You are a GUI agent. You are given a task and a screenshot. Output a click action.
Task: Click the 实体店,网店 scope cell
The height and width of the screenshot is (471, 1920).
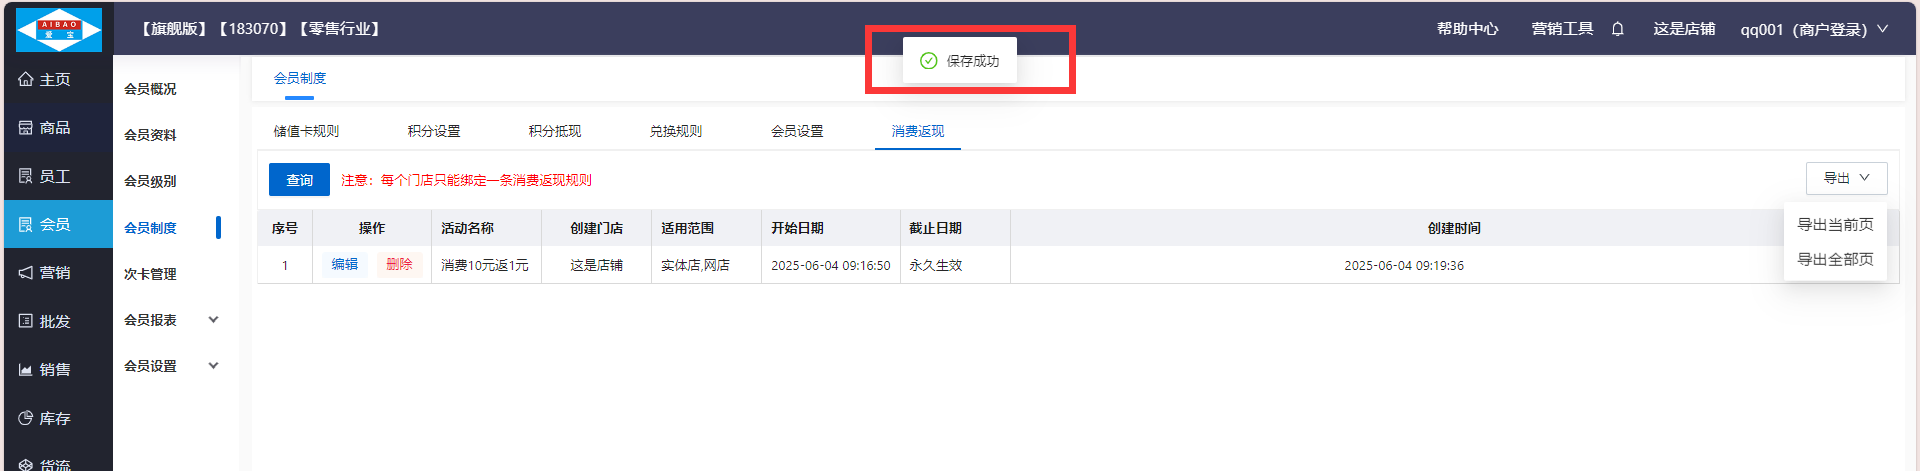(x=695, y=265)
